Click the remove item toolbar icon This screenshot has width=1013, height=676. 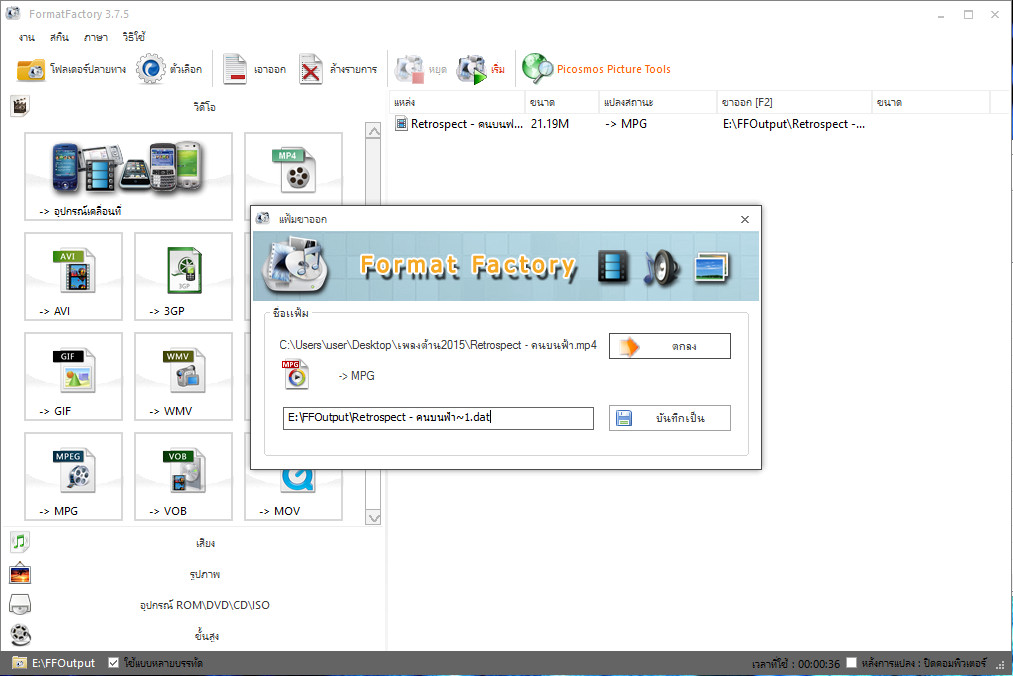(235, 69)
